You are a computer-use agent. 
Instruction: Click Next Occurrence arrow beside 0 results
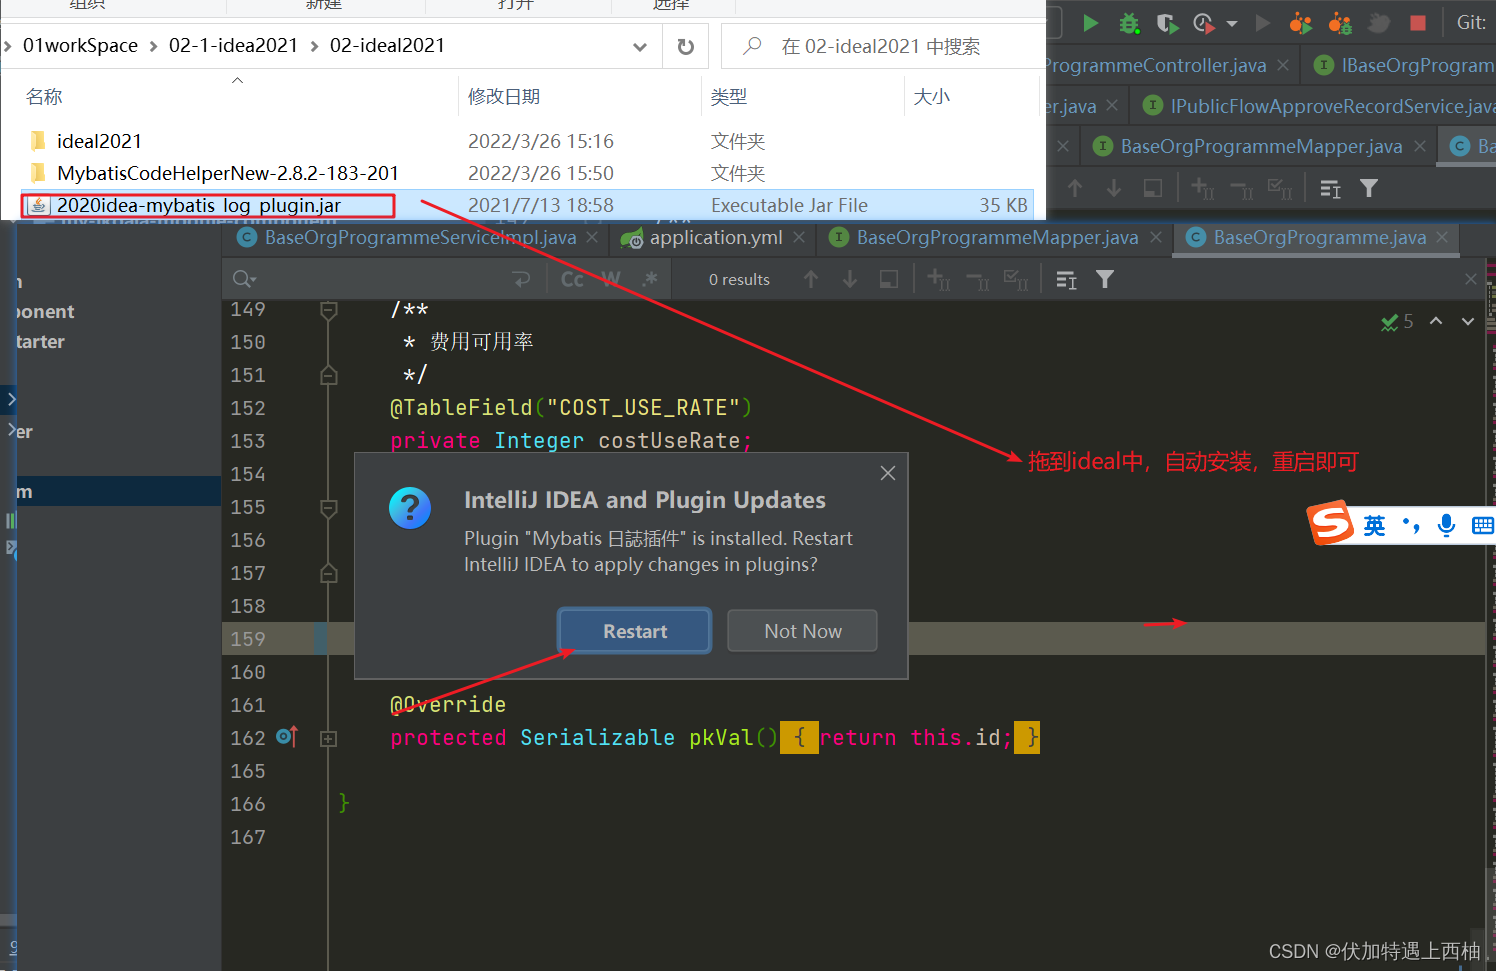850,279
